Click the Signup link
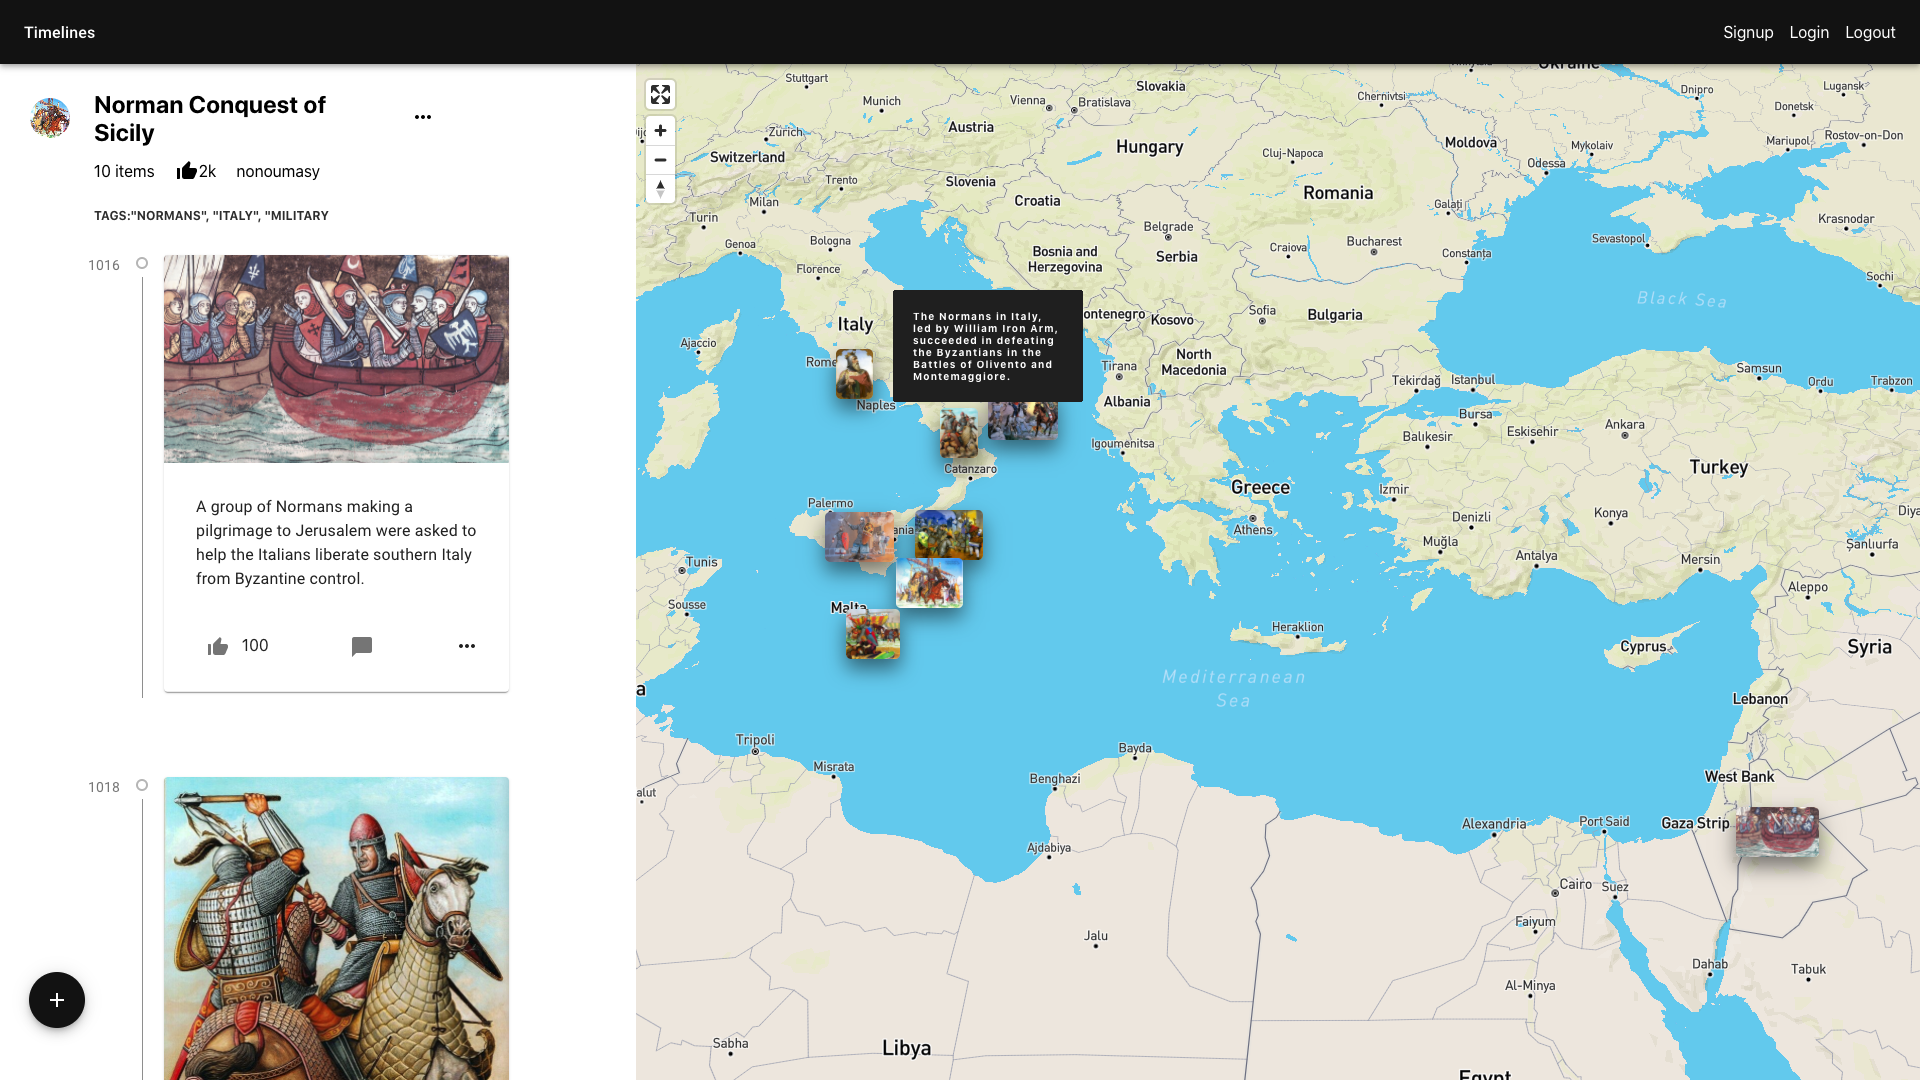The width and height of the screenshot is (1920, 1080). (1748, 32)
